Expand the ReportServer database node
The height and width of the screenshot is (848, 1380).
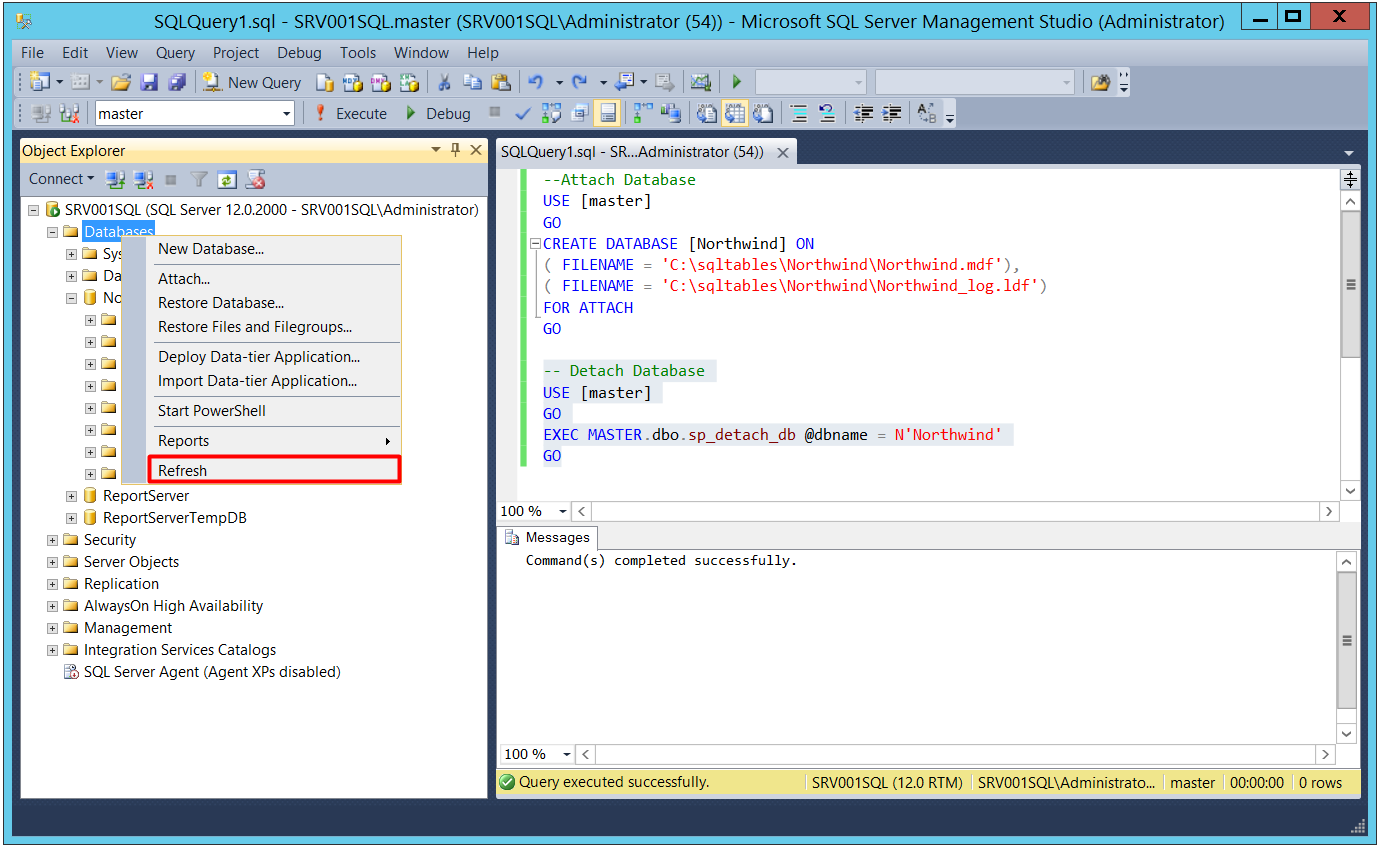(72, 496)
